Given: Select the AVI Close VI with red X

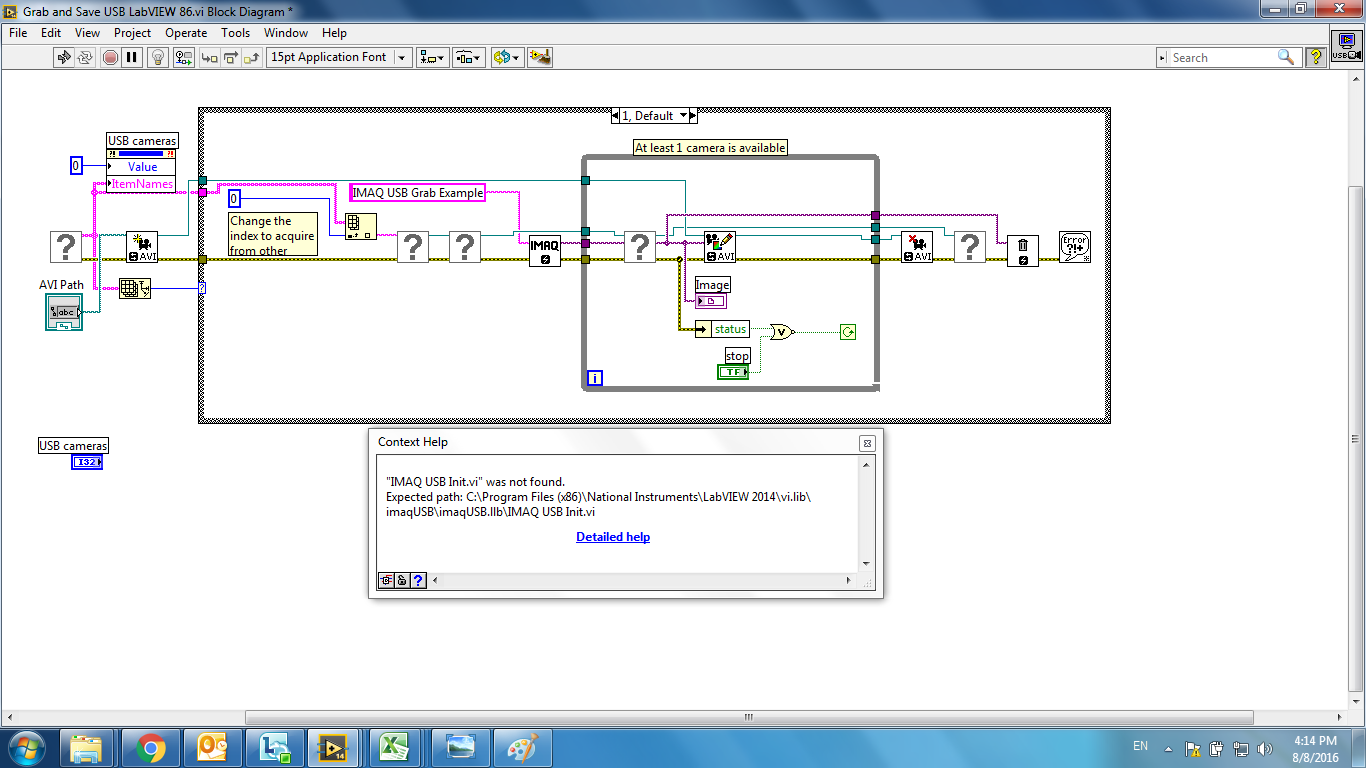Looking at the screenshot, I should coord(917,247).
